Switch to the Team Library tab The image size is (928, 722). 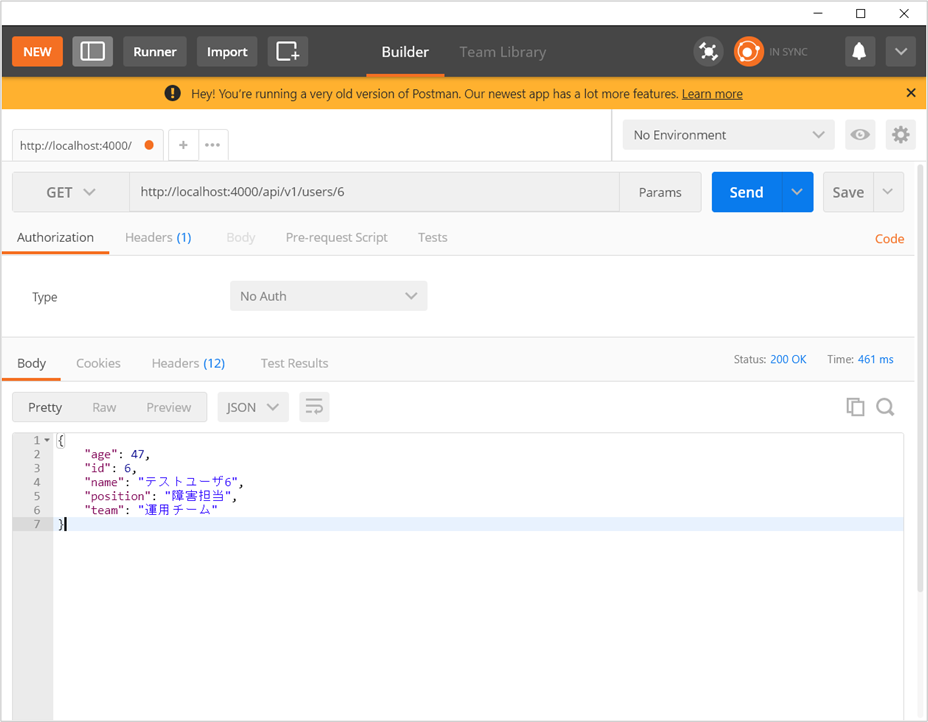(502, 52)
